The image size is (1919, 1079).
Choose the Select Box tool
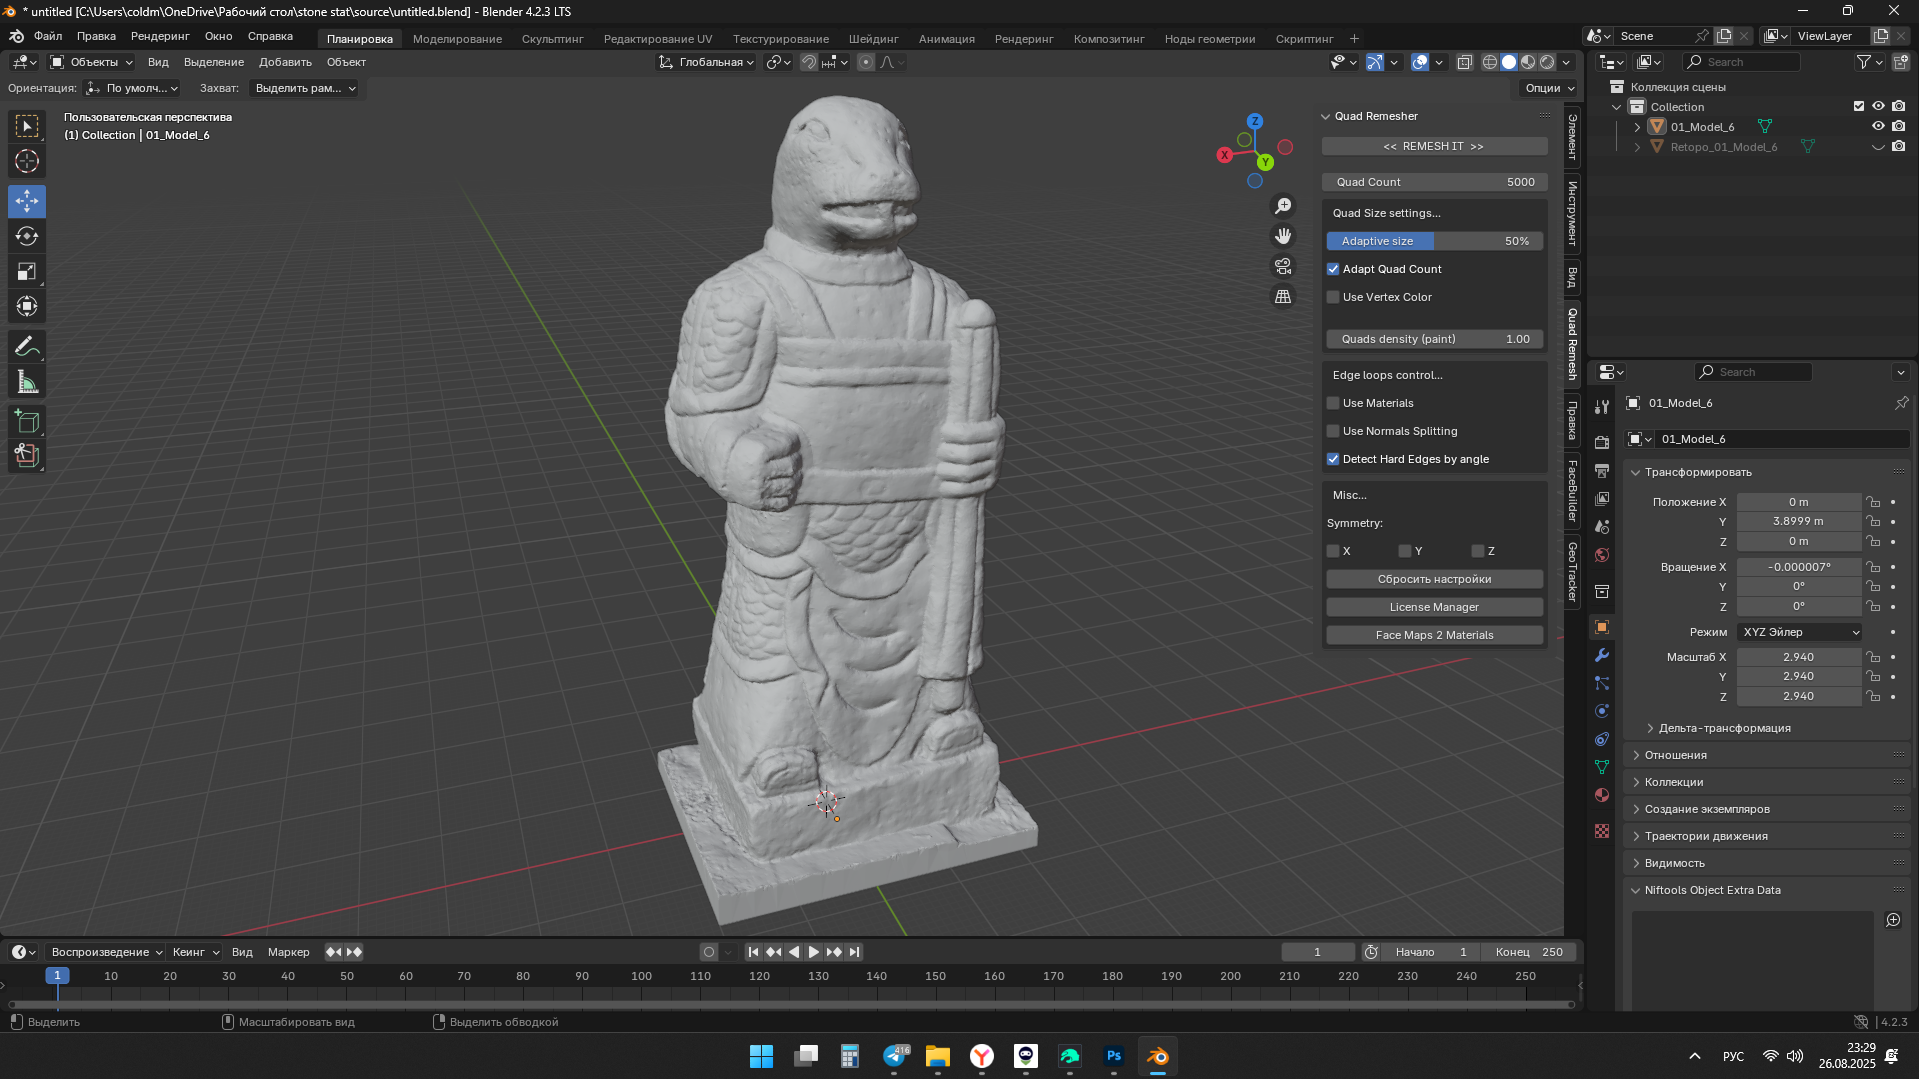click(x=27, y=126)
